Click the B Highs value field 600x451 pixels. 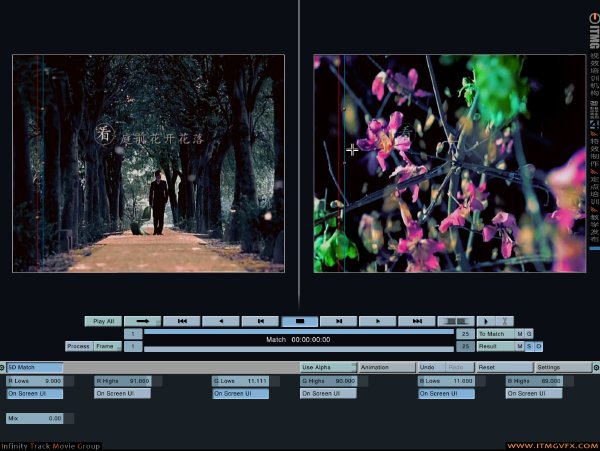click(534, 381)
